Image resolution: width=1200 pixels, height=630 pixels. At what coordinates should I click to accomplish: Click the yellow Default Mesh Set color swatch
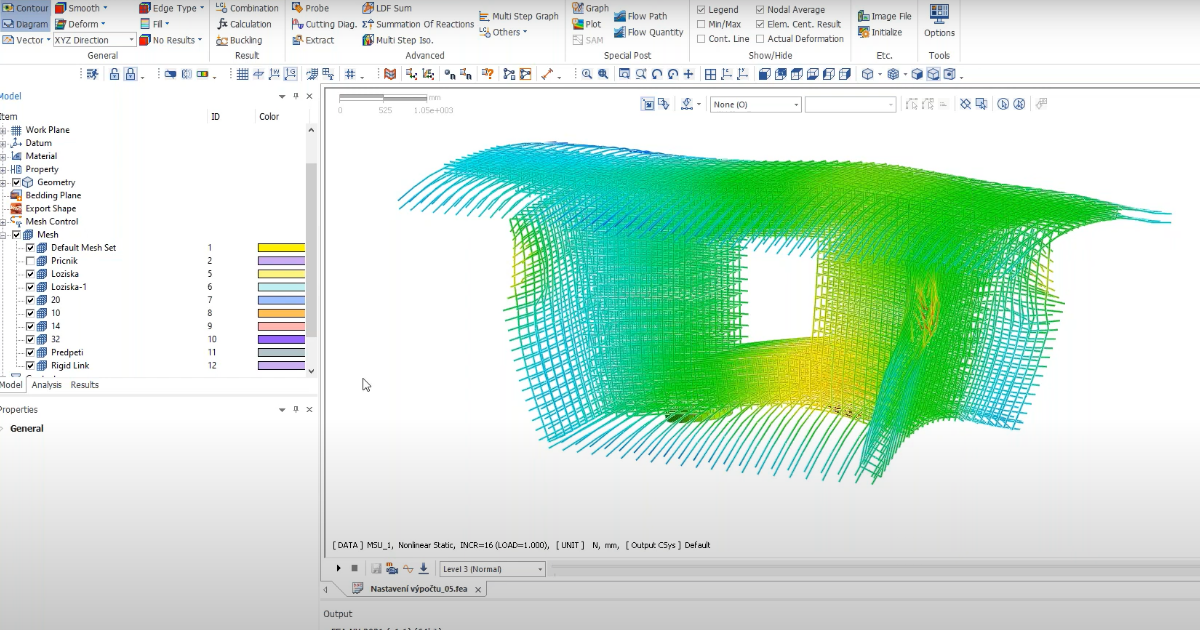click(281, 248)
